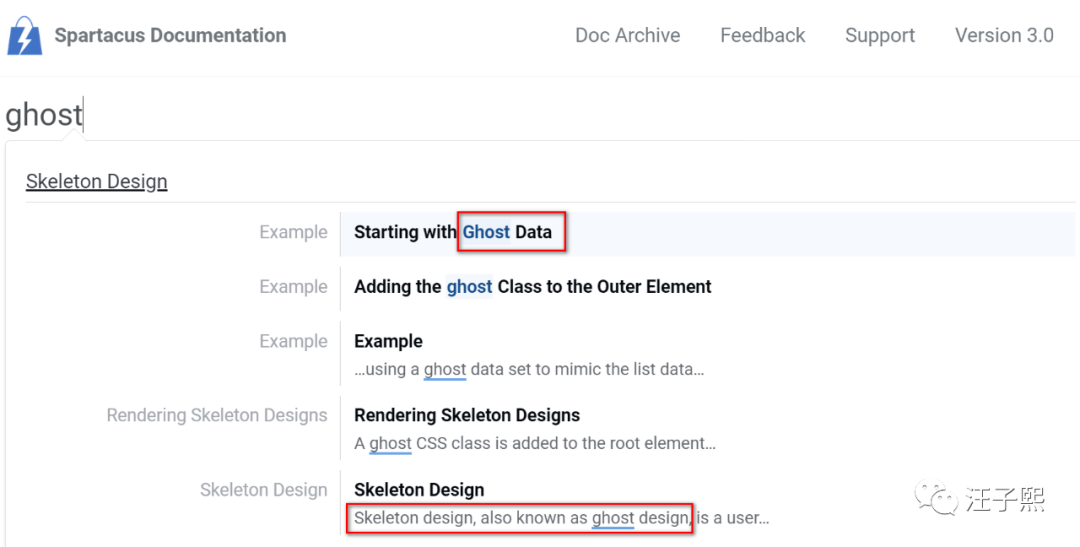Click snippet "A ghost CSS class is added"

(x=534, y=443)
